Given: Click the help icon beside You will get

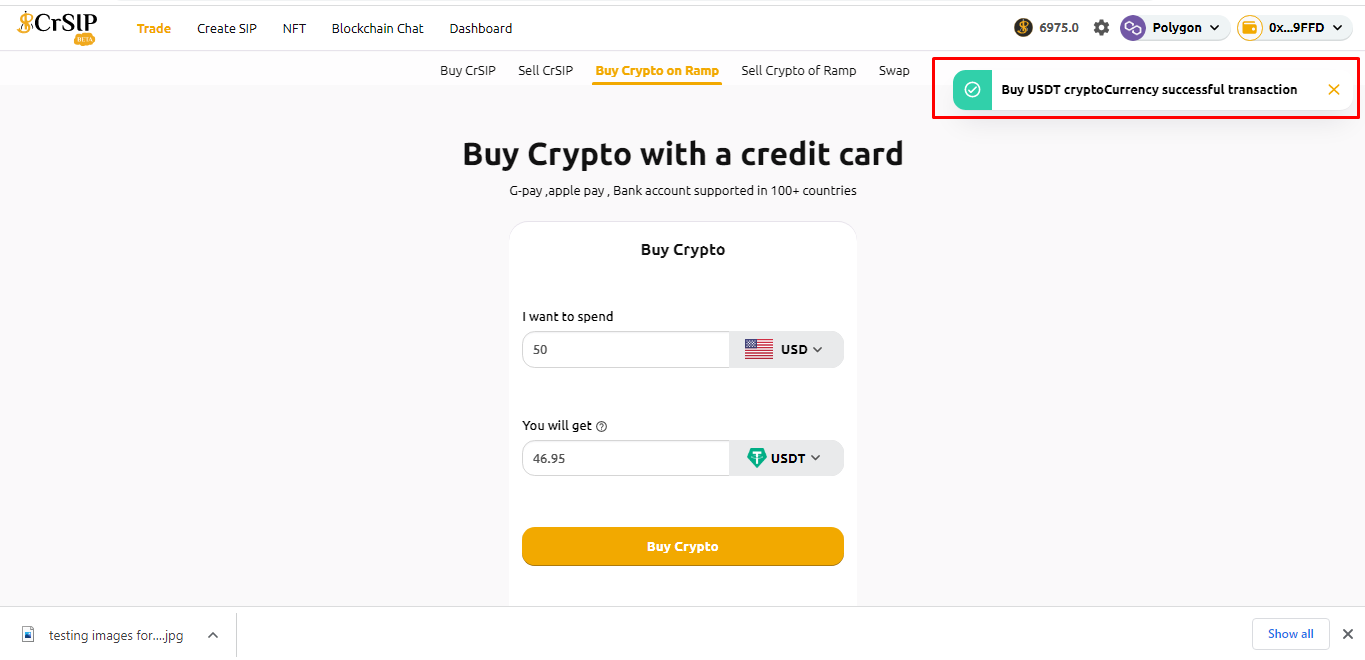Looking at the screenshot, I should (x=602, y=427).
